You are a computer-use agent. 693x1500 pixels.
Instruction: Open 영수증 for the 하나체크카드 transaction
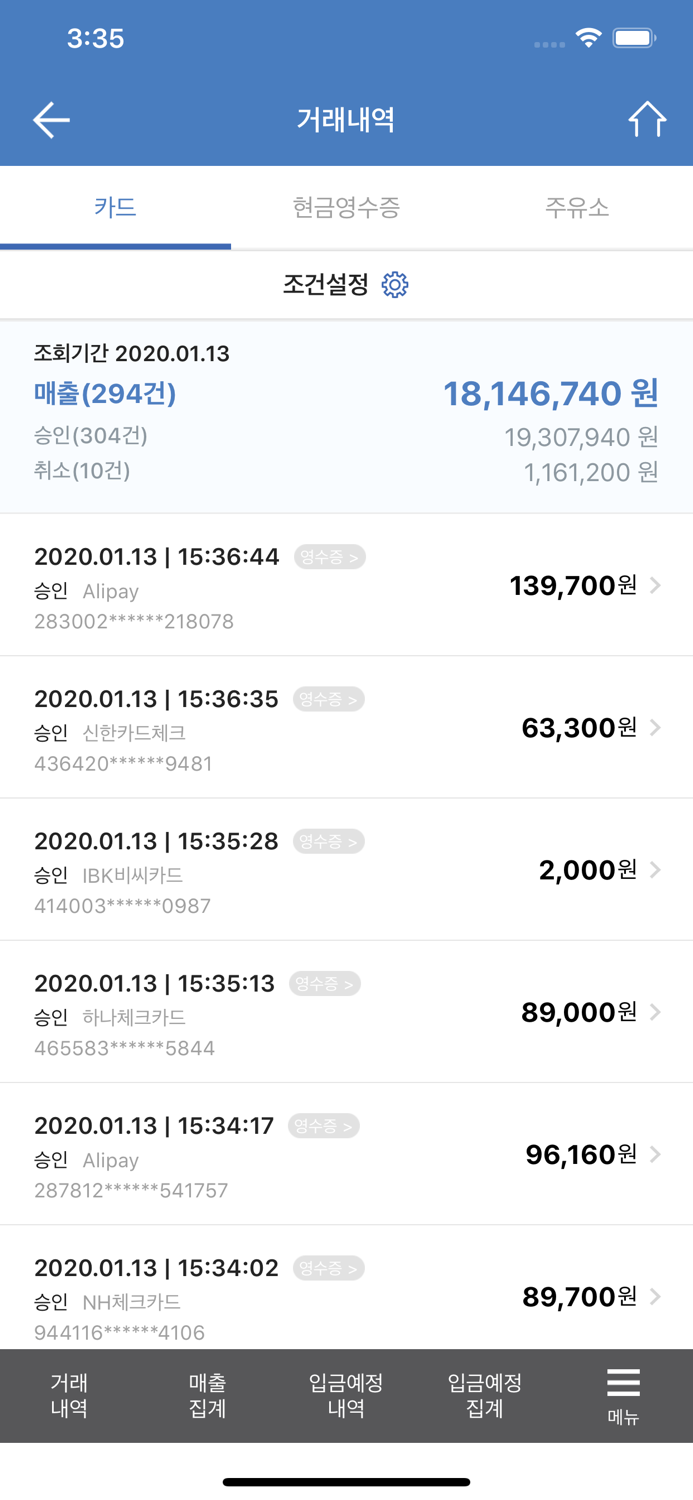coord(323,983)
